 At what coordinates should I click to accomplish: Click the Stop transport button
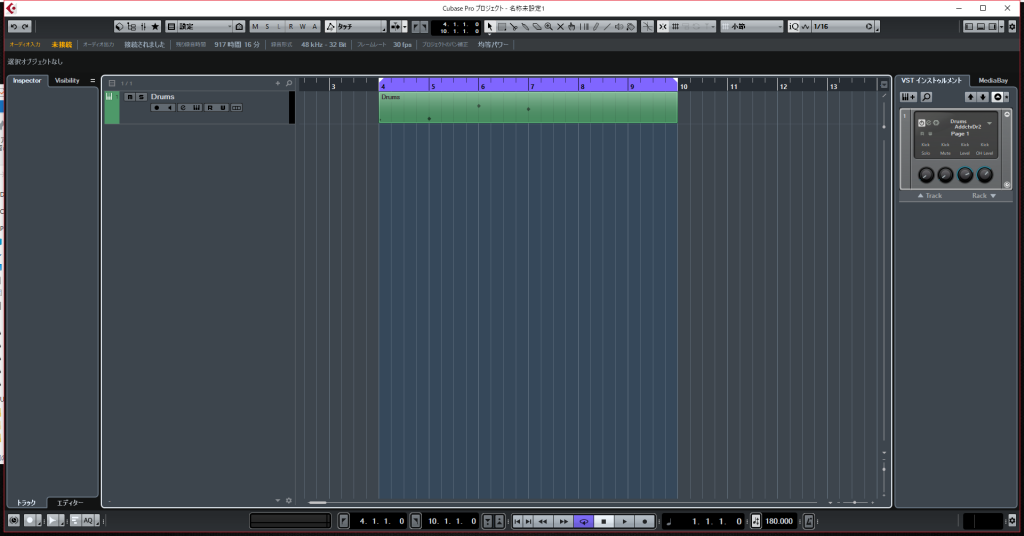point(604,521)
